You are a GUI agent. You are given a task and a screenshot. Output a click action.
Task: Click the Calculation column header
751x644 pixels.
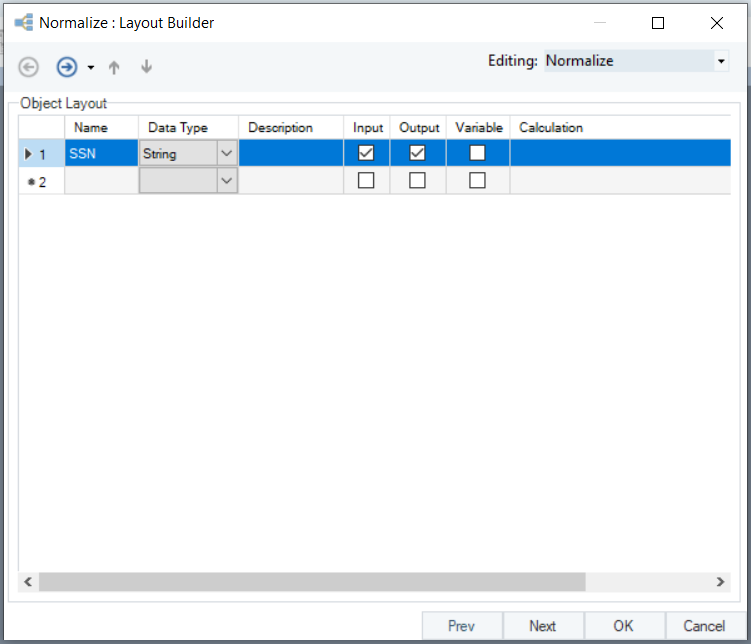[x=551, y=127]
